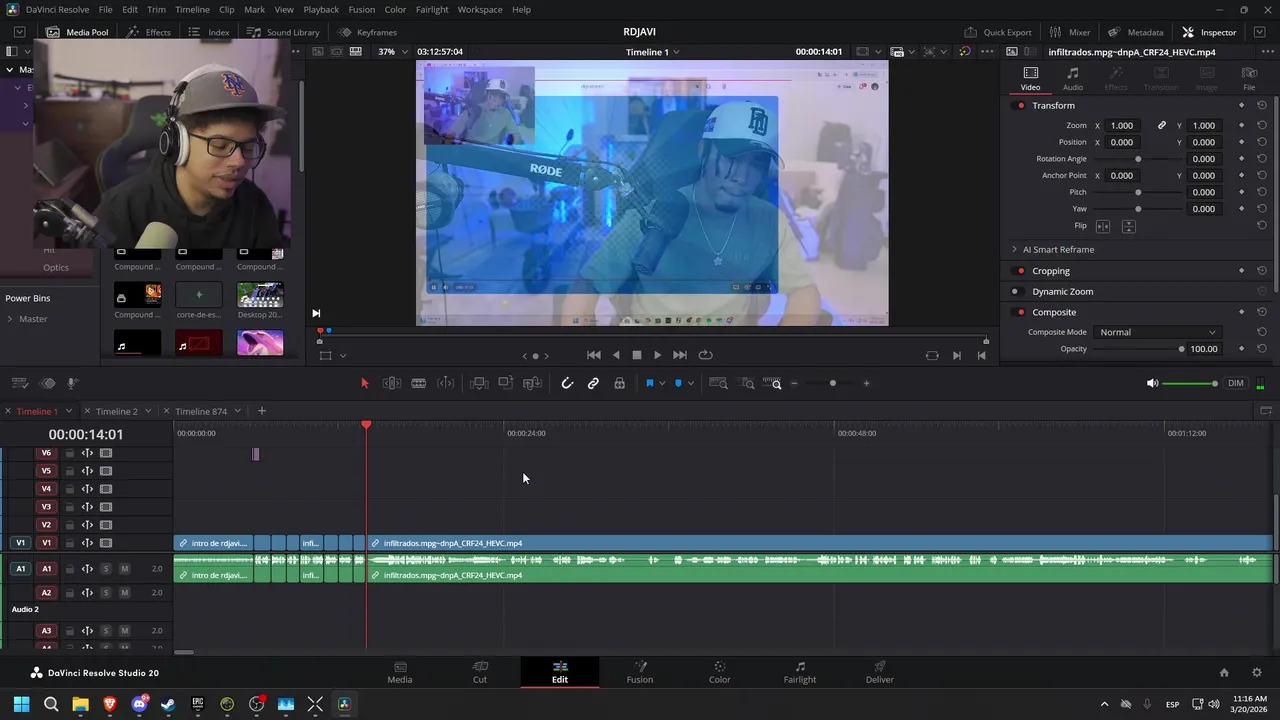This screenshot has width=1280, height=720.
Task: Open the Mixer panel
Action: (x=1070, y=32)
